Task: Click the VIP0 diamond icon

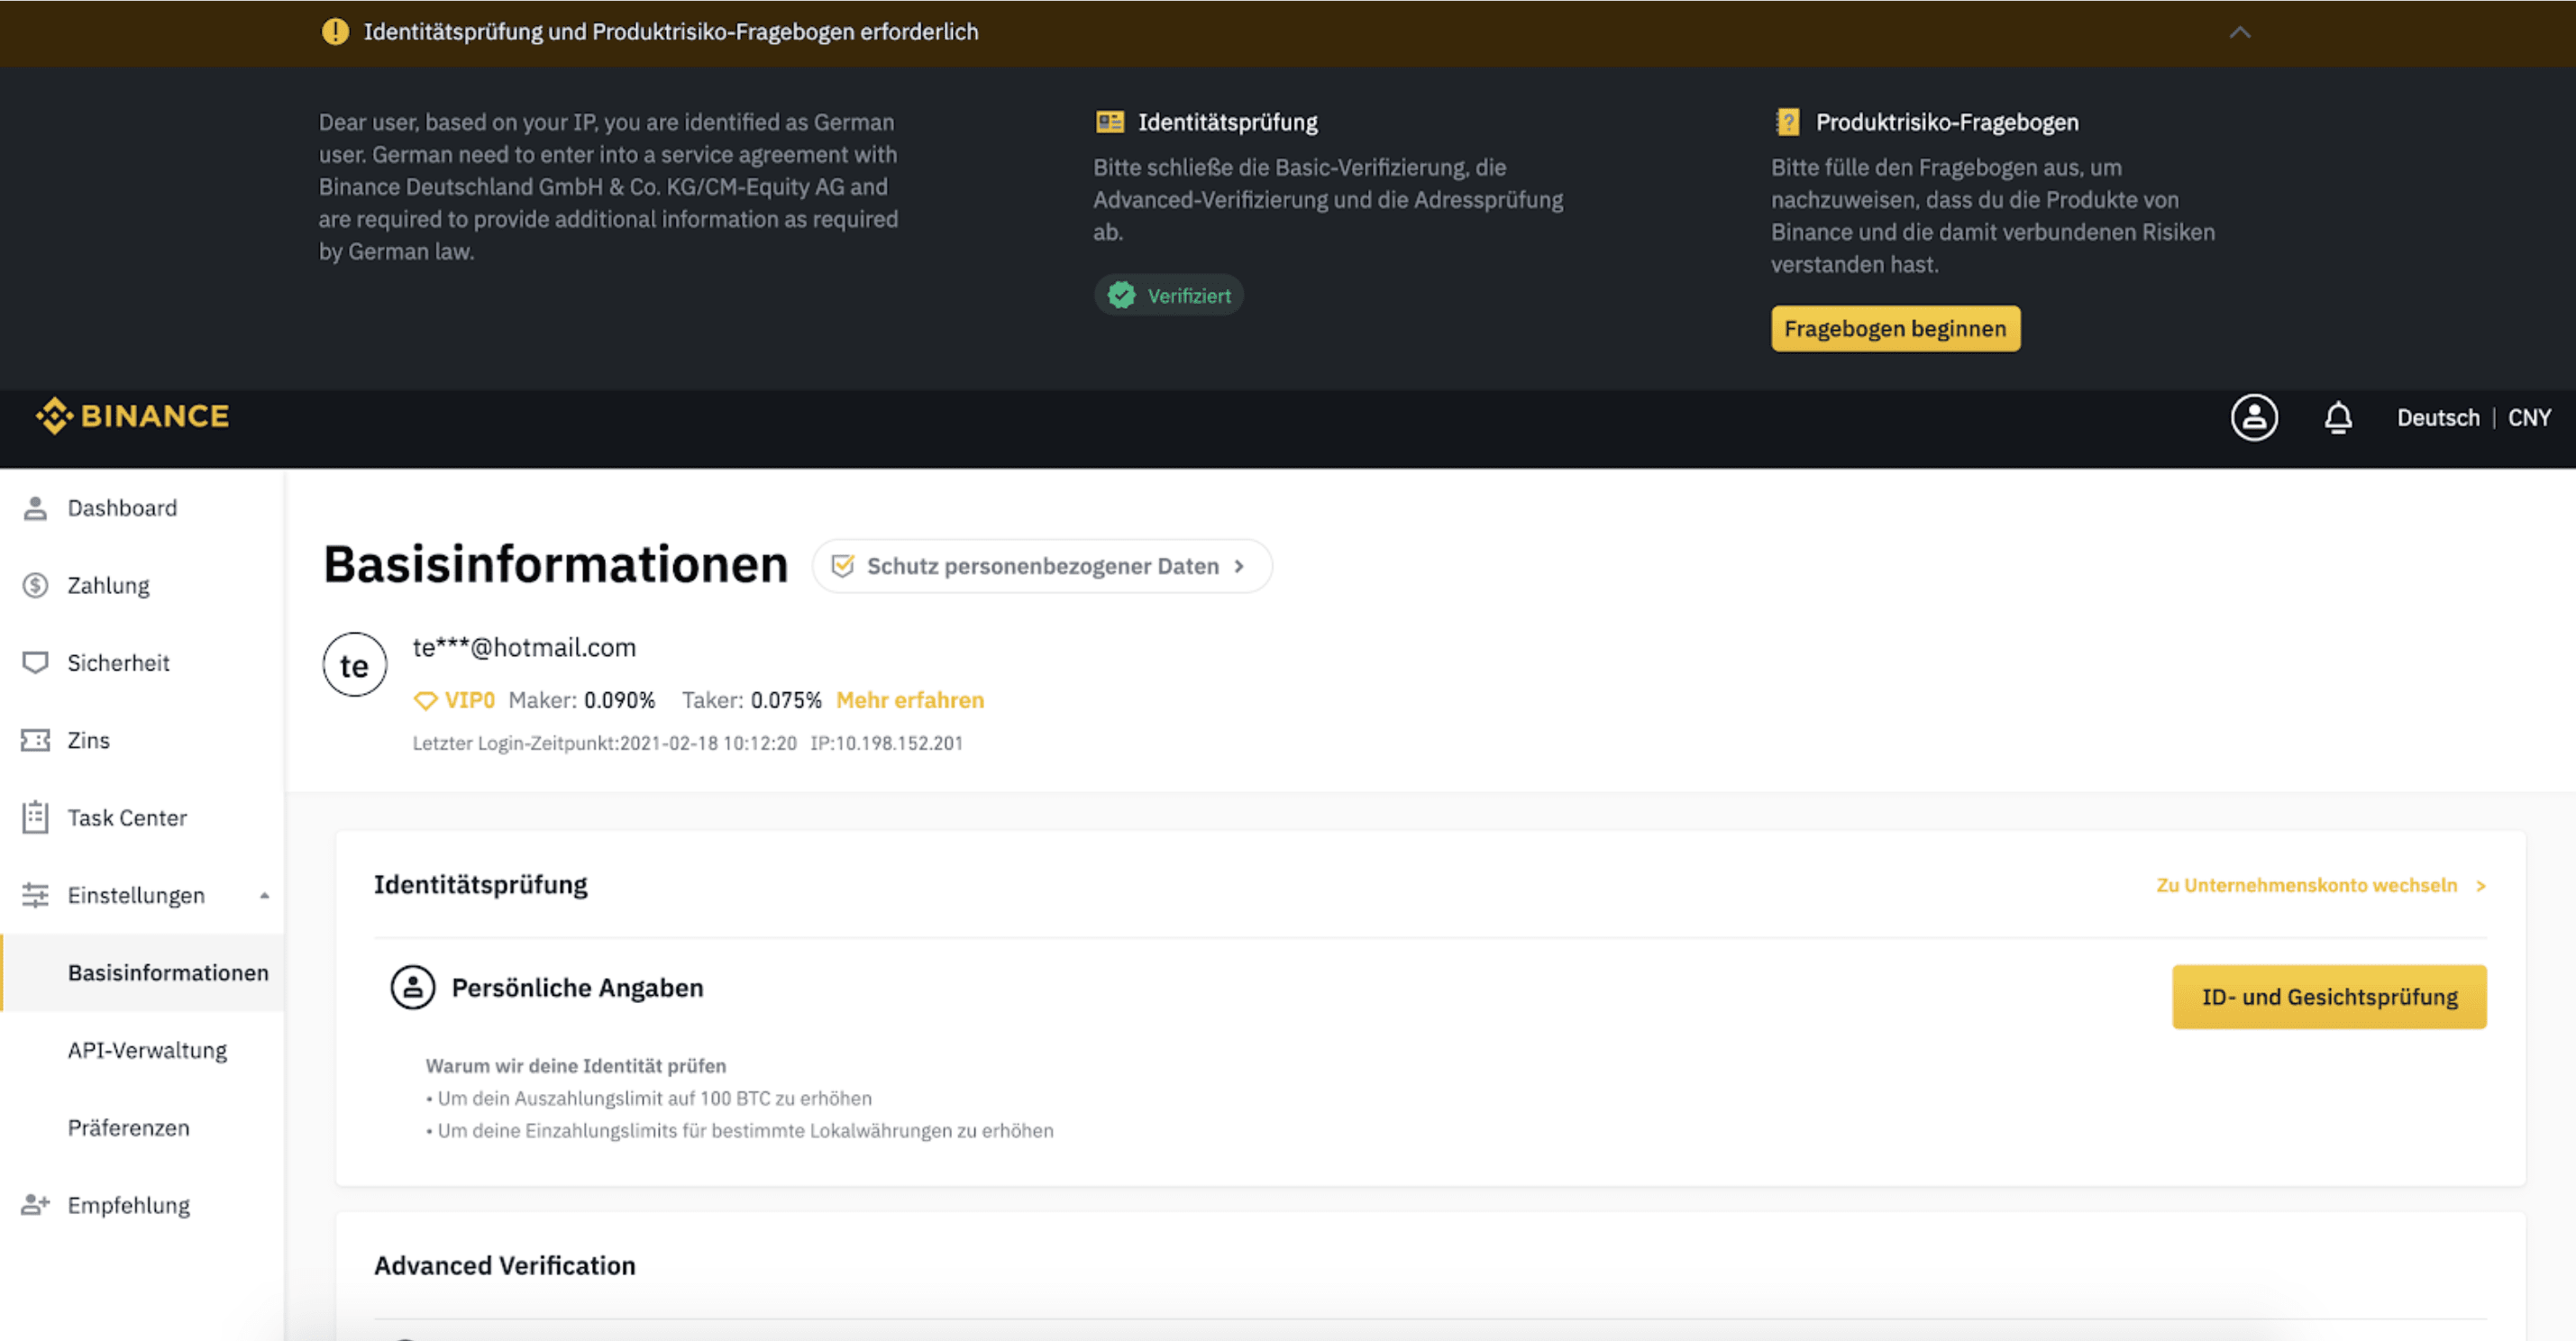Action: click(x=425, y=701)
